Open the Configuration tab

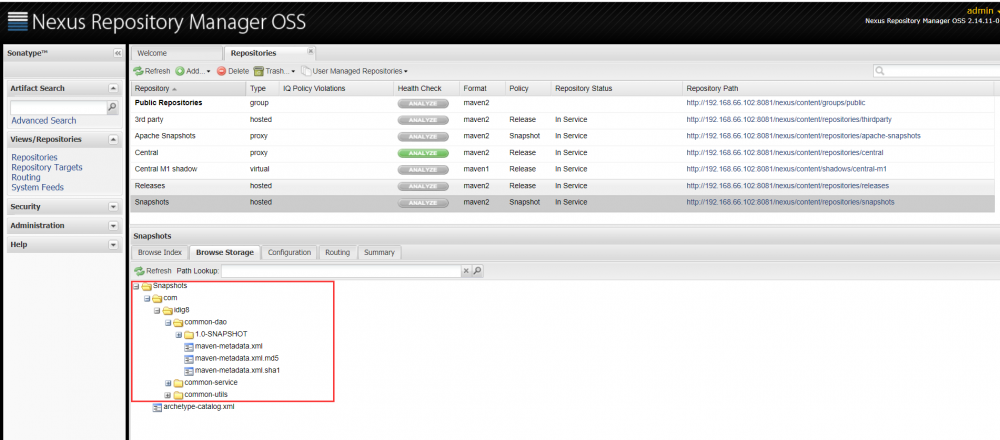pyautogui.click(x=290, y=253)
